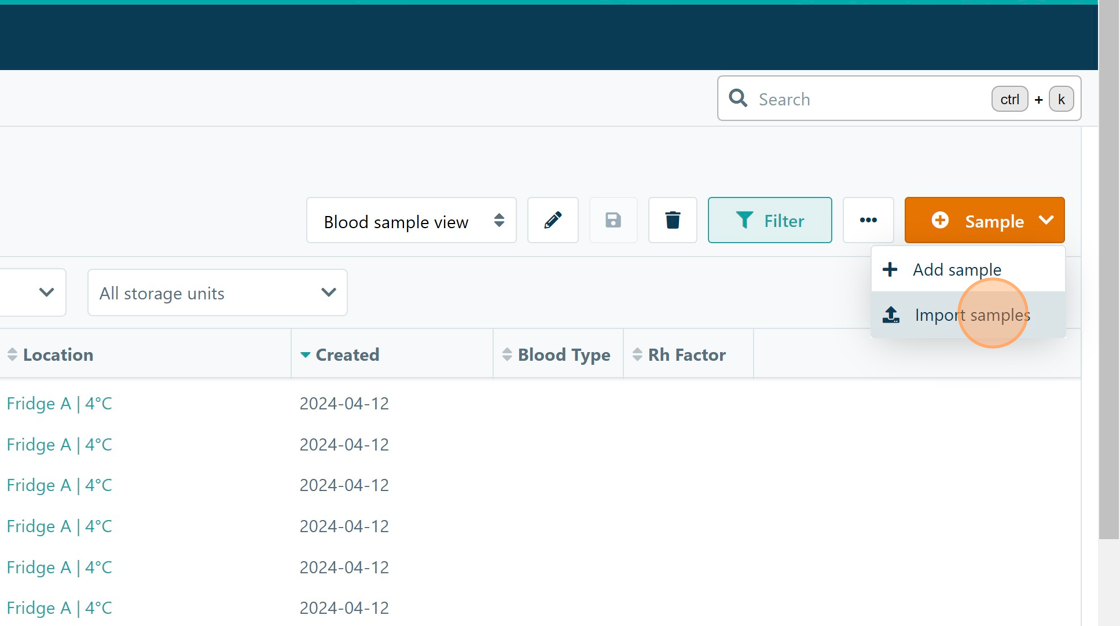Select the third row's 2024-04-12 created date
The image size is (1120, 626).
(344, 485)
